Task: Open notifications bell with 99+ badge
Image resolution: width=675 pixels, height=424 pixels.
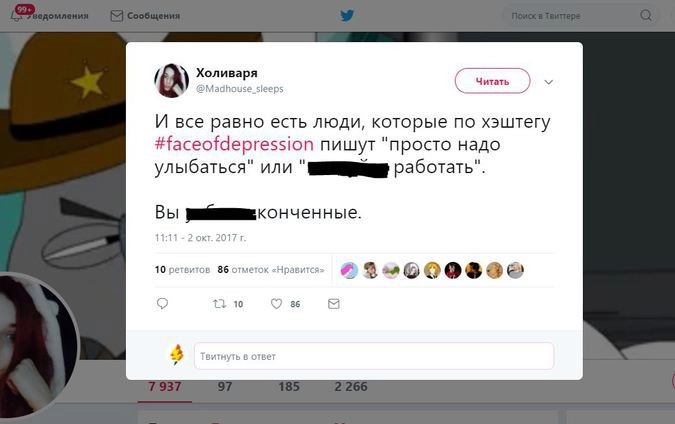Action: click(x=17, y=15)
